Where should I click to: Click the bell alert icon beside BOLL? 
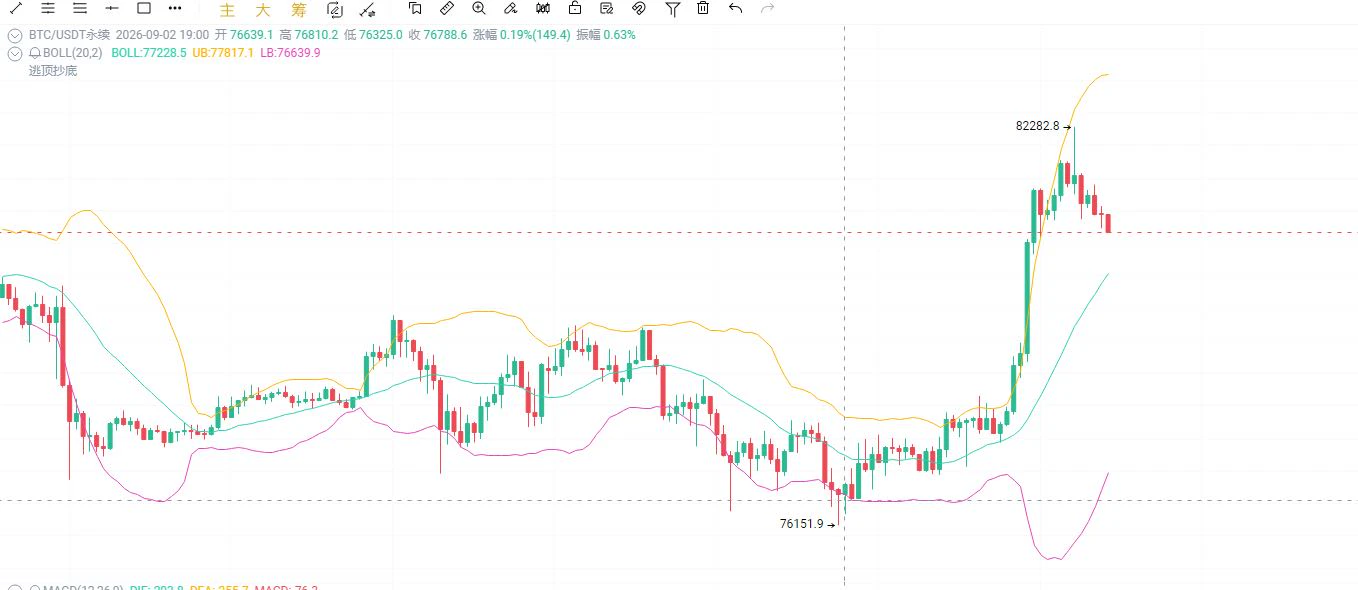tap(36, 53)
